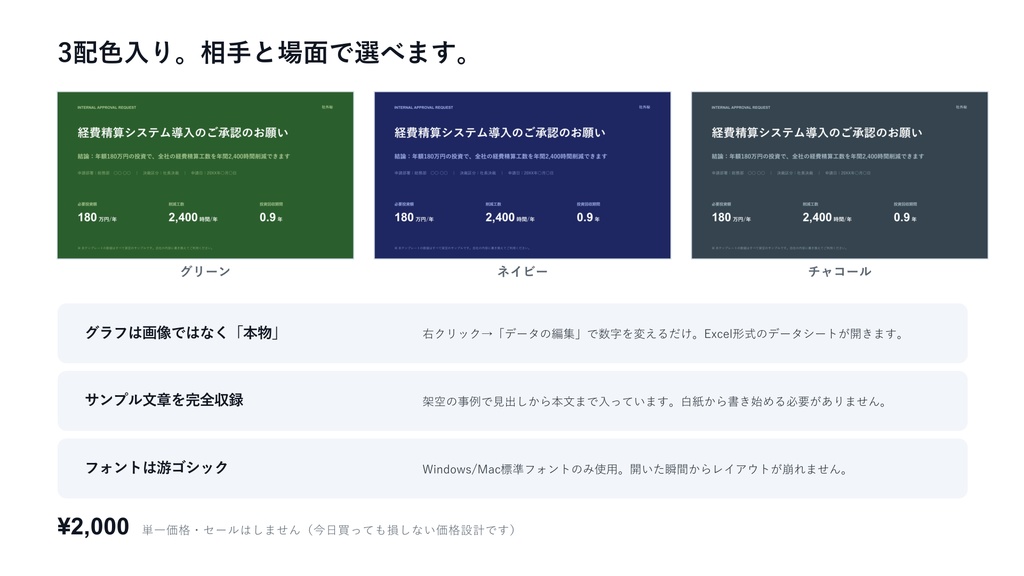
Task: Click the フォントは游ゴシック feature title
Action: (157, 468)
